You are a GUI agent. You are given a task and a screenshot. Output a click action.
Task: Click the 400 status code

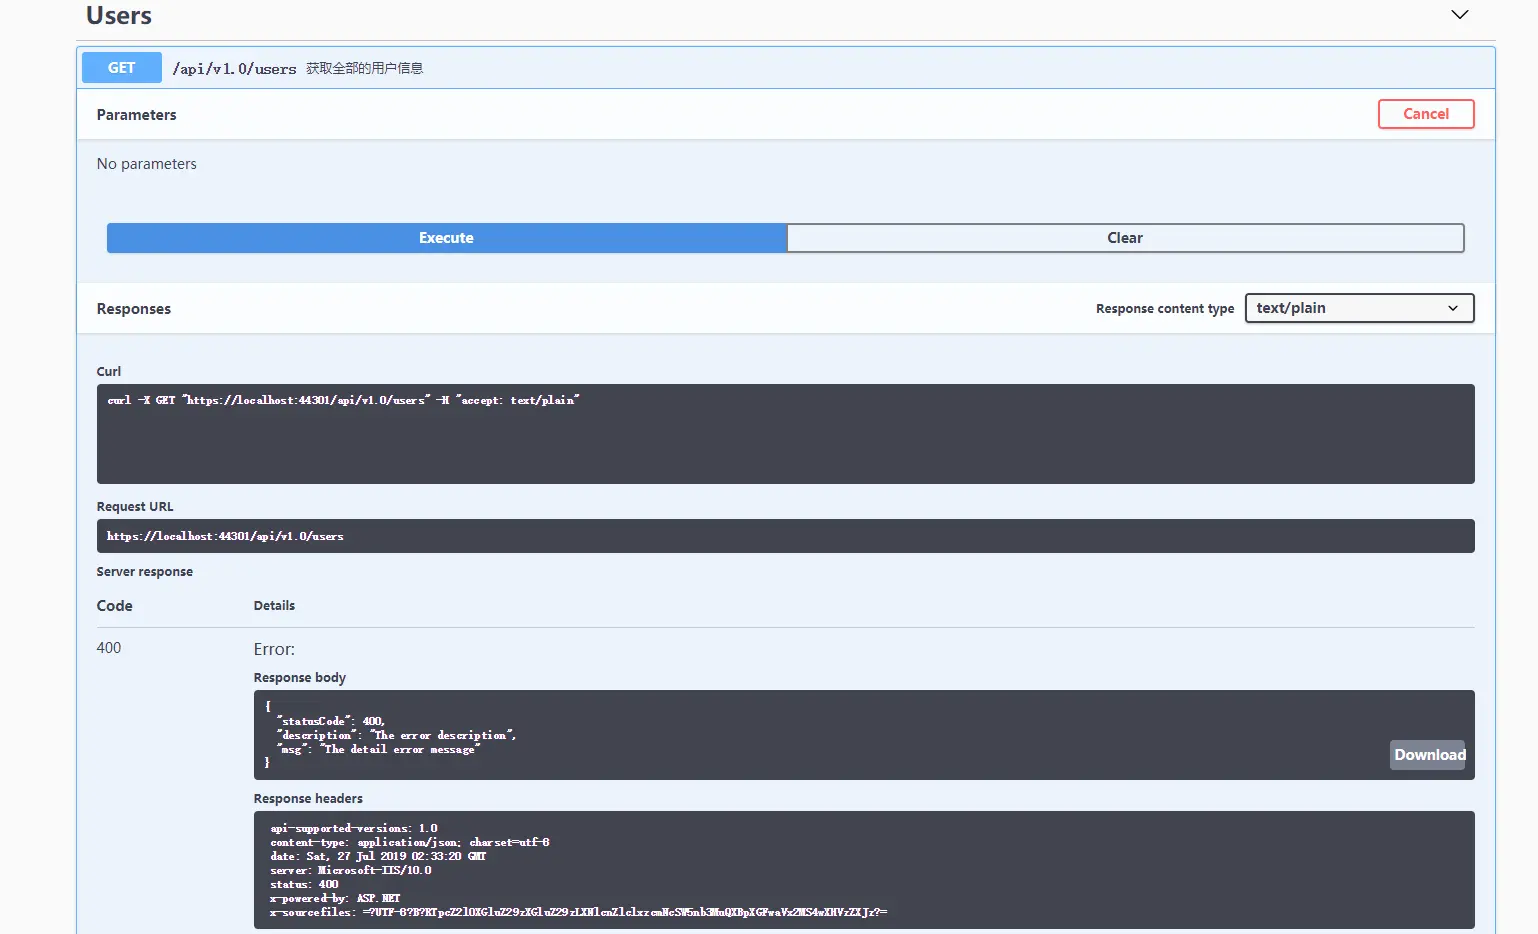[x=109, y=648]
